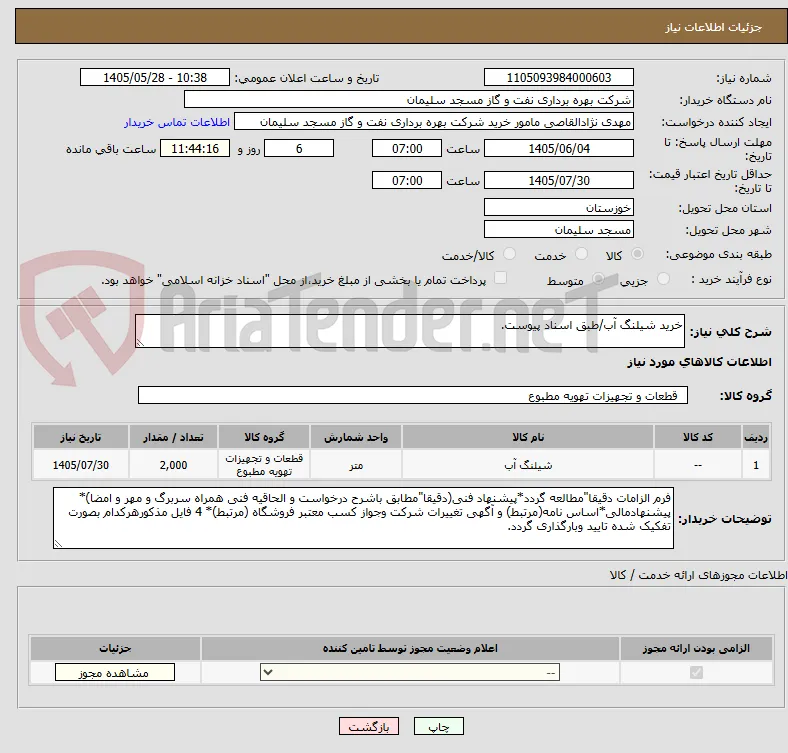Click the remaining days field showing 6

point(299,148)
